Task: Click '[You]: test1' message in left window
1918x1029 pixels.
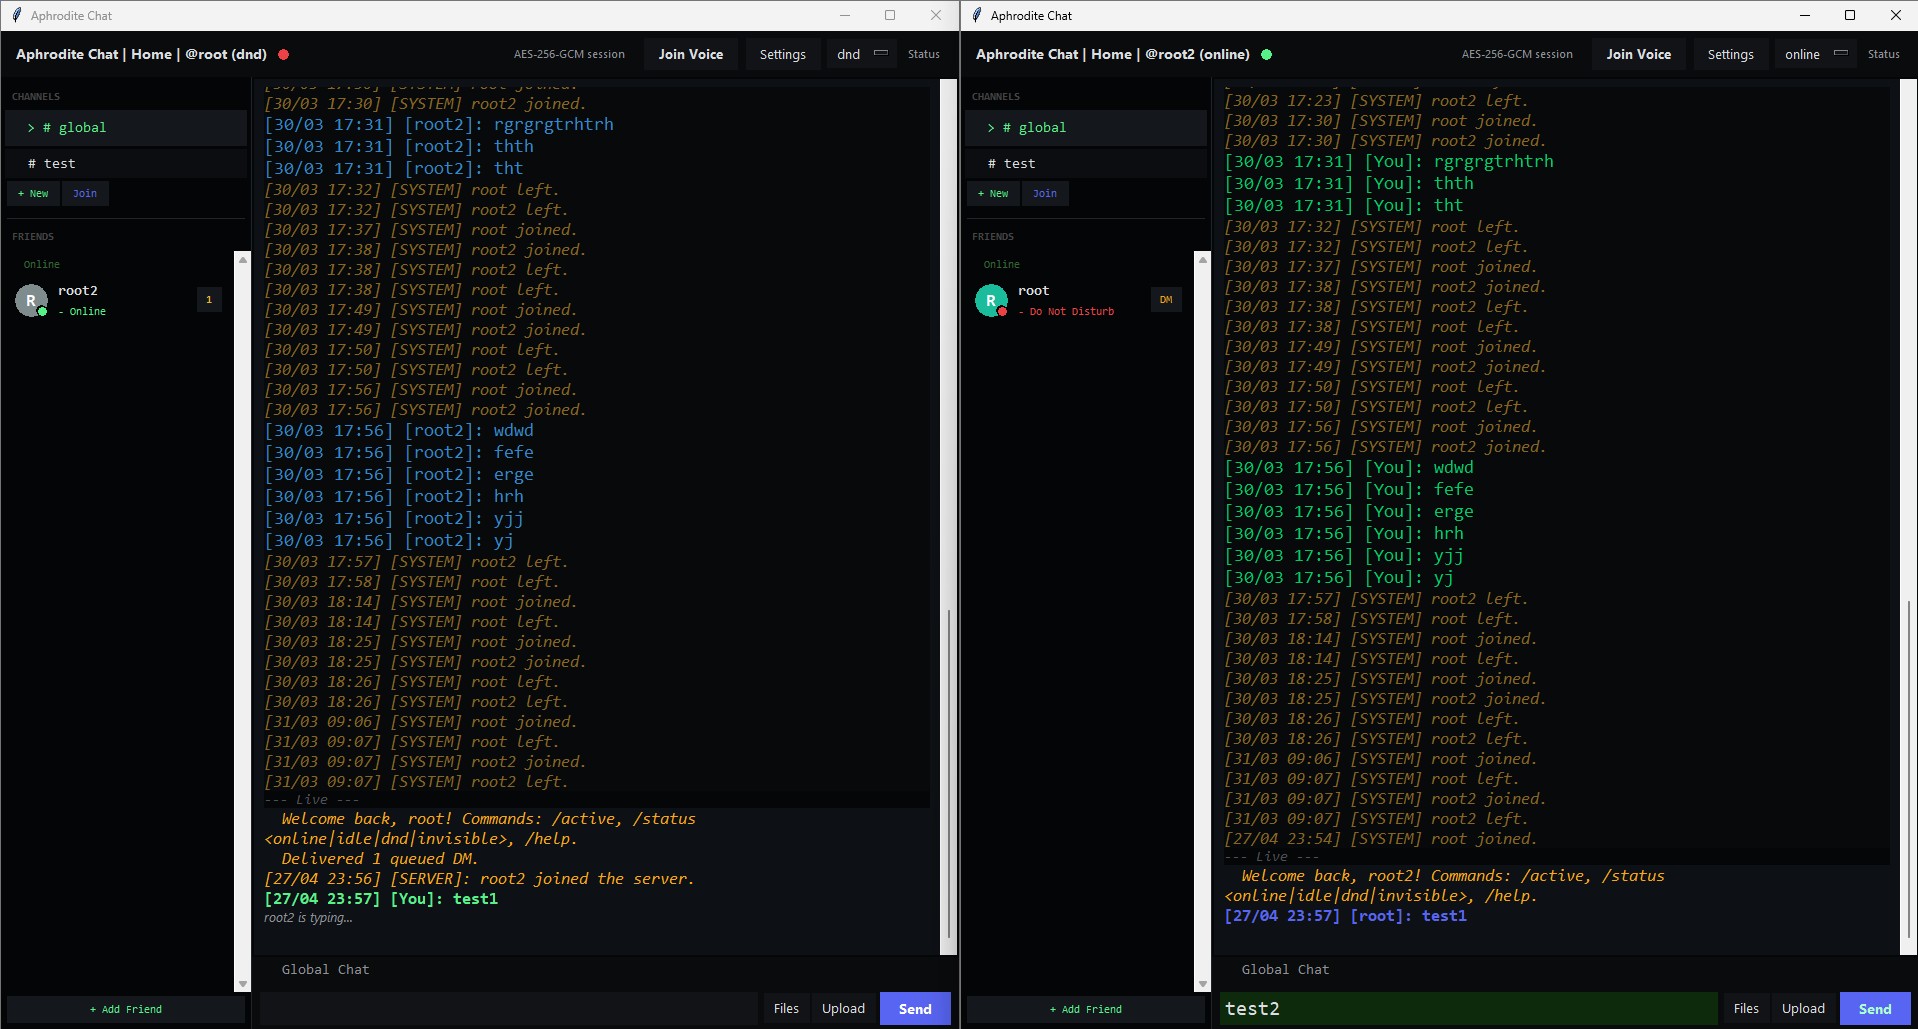Action: pyautogui.click(x=381, y=899)
